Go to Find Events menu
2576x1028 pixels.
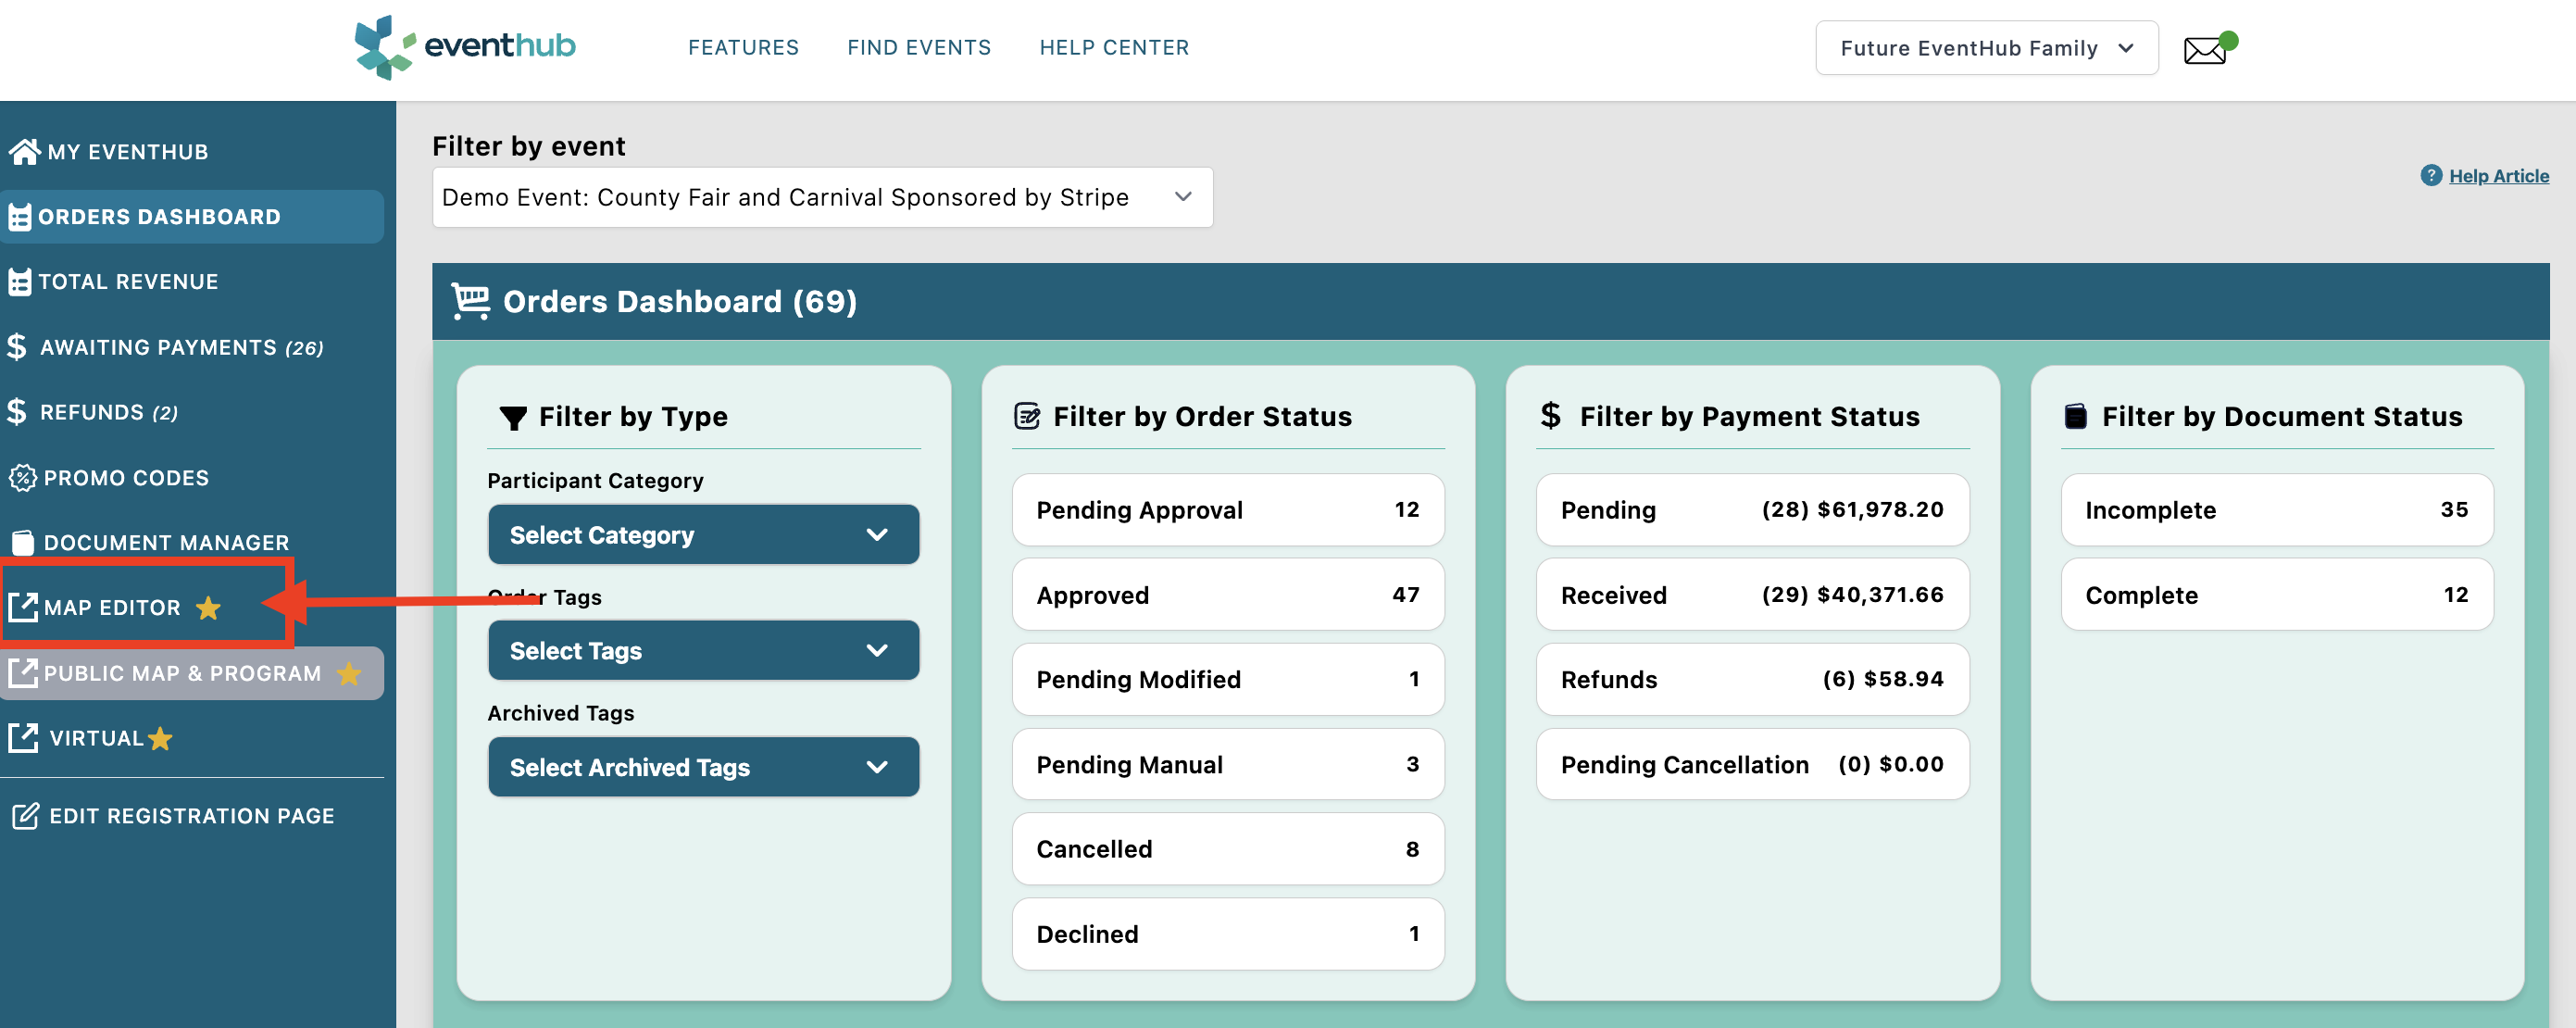(918, 47)
